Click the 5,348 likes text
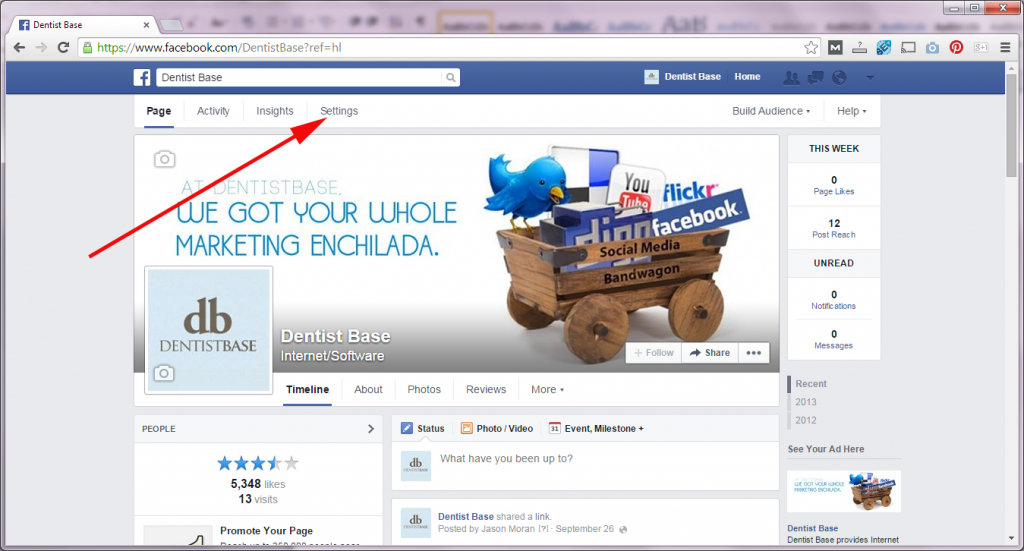1024x551 pixels. (x=258, y=484)
